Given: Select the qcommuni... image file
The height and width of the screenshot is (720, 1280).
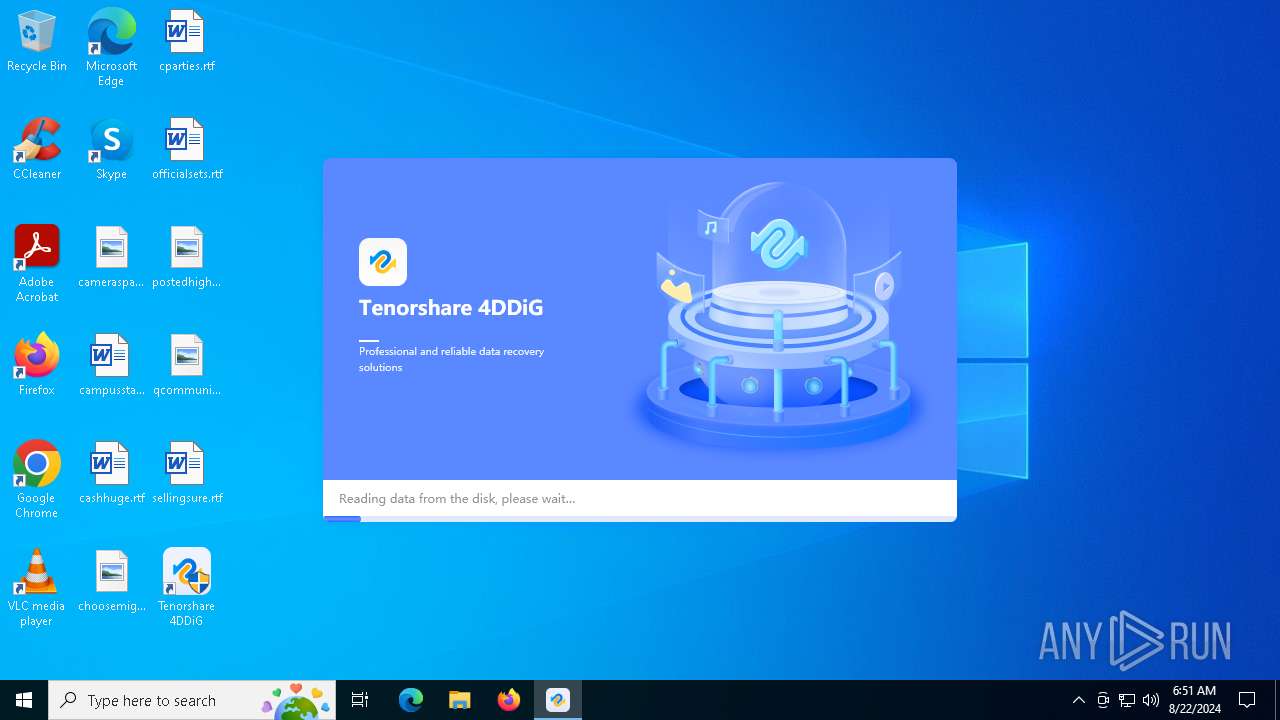Looking at the screenshot, I should pos(187,366).
